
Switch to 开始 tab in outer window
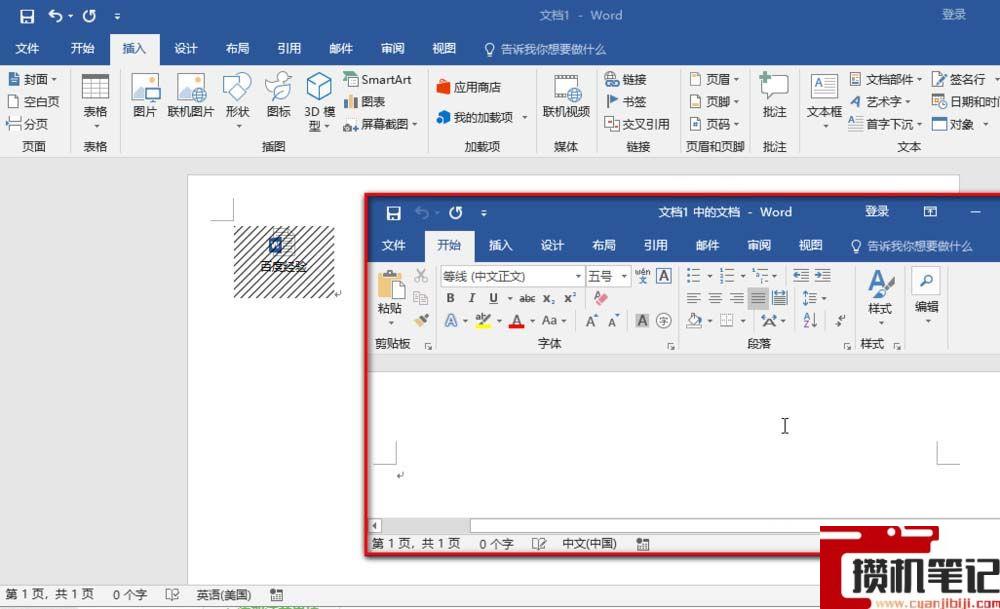coord(82,49)
